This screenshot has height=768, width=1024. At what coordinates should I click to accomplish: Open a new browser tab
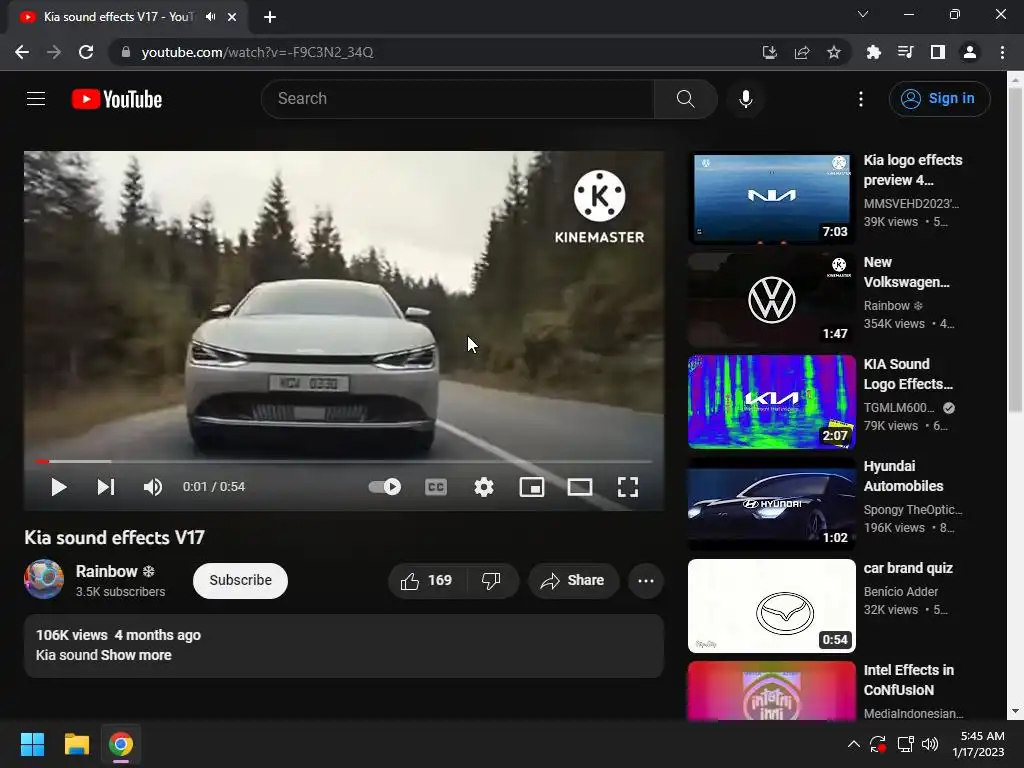(270, 17)
